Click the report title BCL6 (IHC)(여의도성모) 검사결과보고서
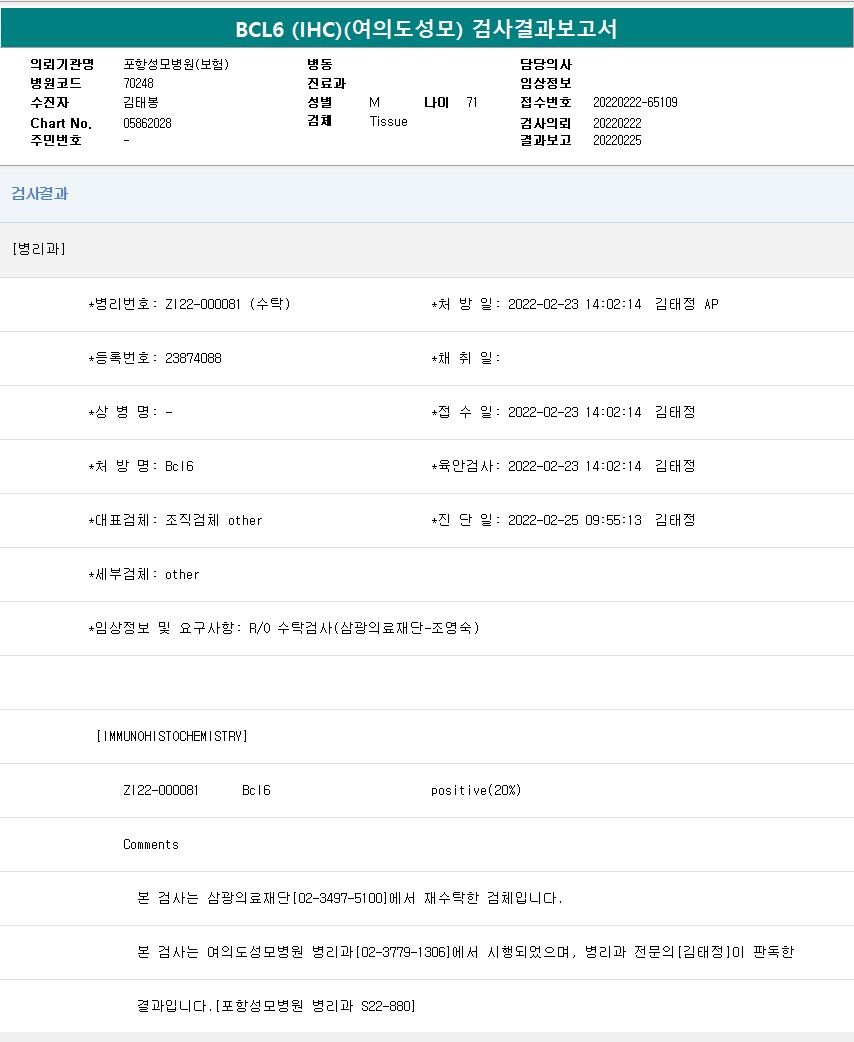Image resolution: width=854 pixels, height=1042 pixels. coord(426,29)
